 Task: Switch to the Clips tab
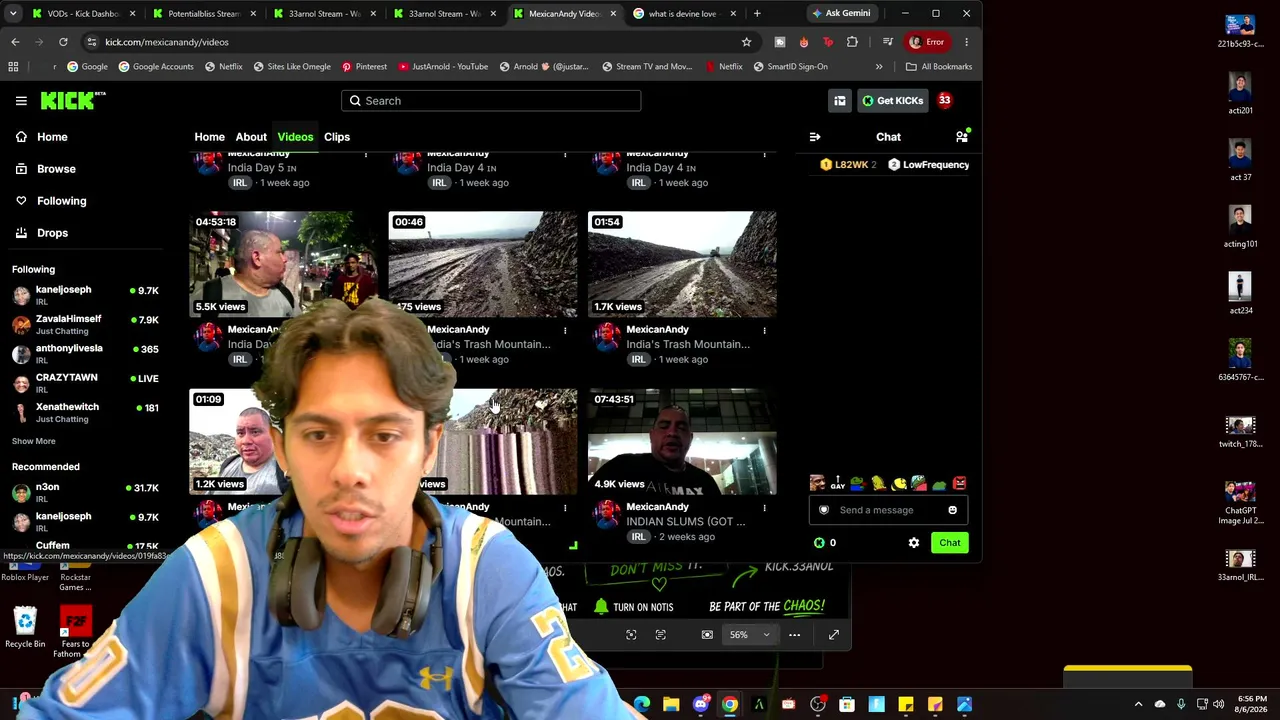pos(337,137)
